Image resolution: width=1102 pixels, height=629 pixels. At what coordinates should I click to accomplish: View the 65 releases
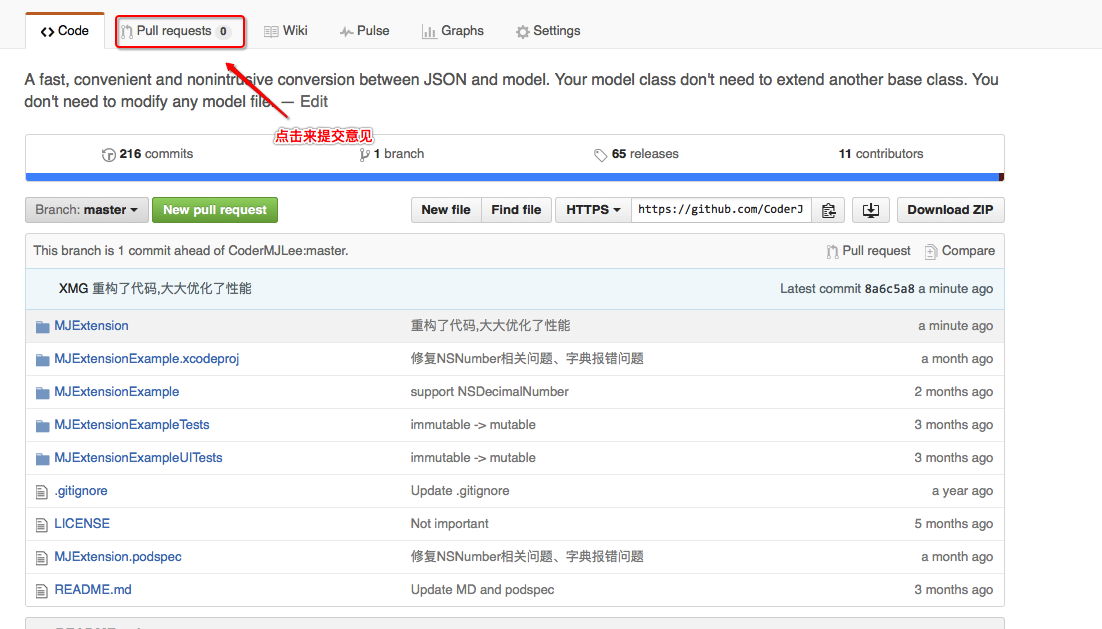pos(636,154)
